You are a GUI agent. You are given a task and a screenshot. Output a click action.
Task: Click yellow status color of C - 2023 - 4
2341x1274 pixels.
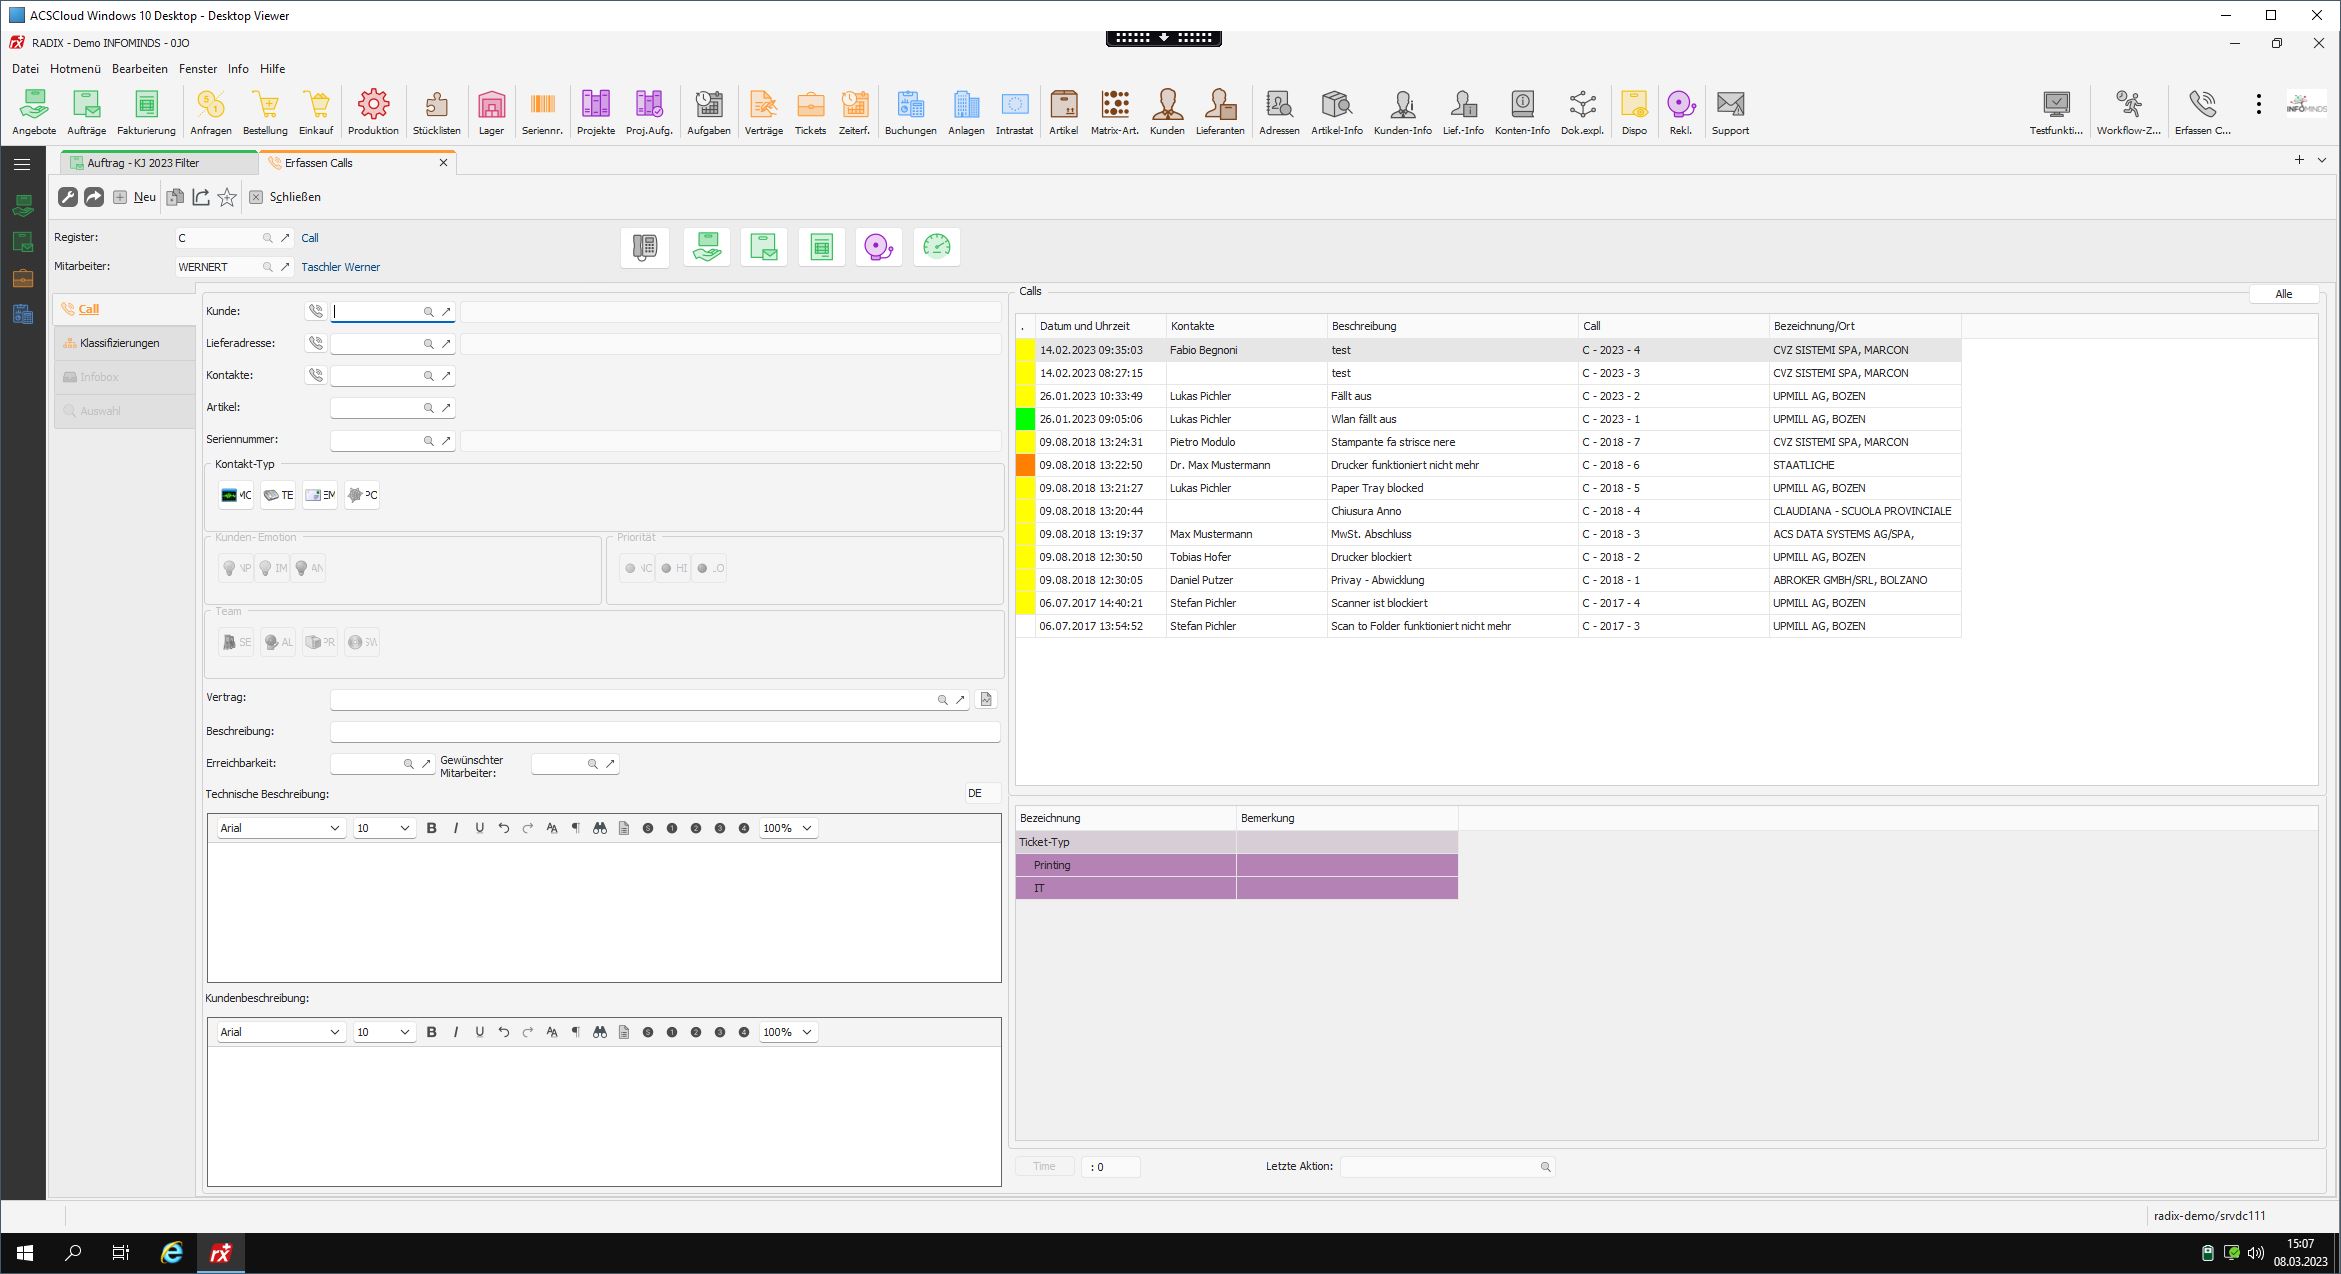click(x=1025, y=350)
